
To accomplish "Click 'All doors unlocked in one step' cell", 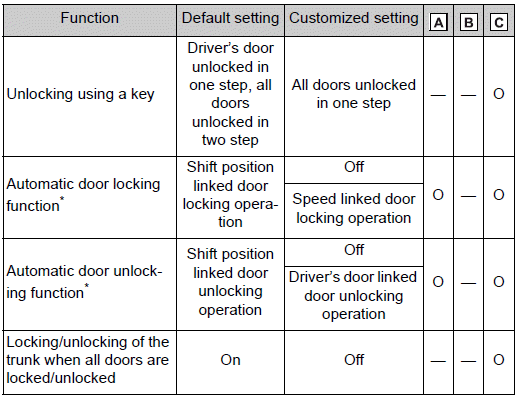I will (x=354, y=94).
